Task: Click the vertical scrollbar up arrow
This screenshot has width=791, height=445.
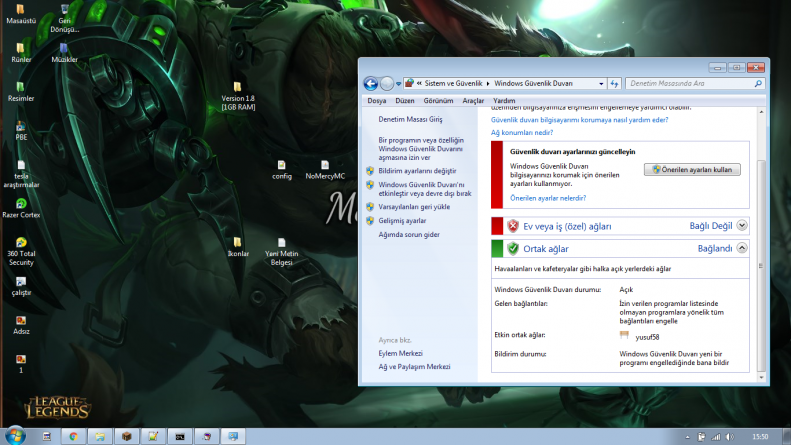Action: (x=761, y=112)
